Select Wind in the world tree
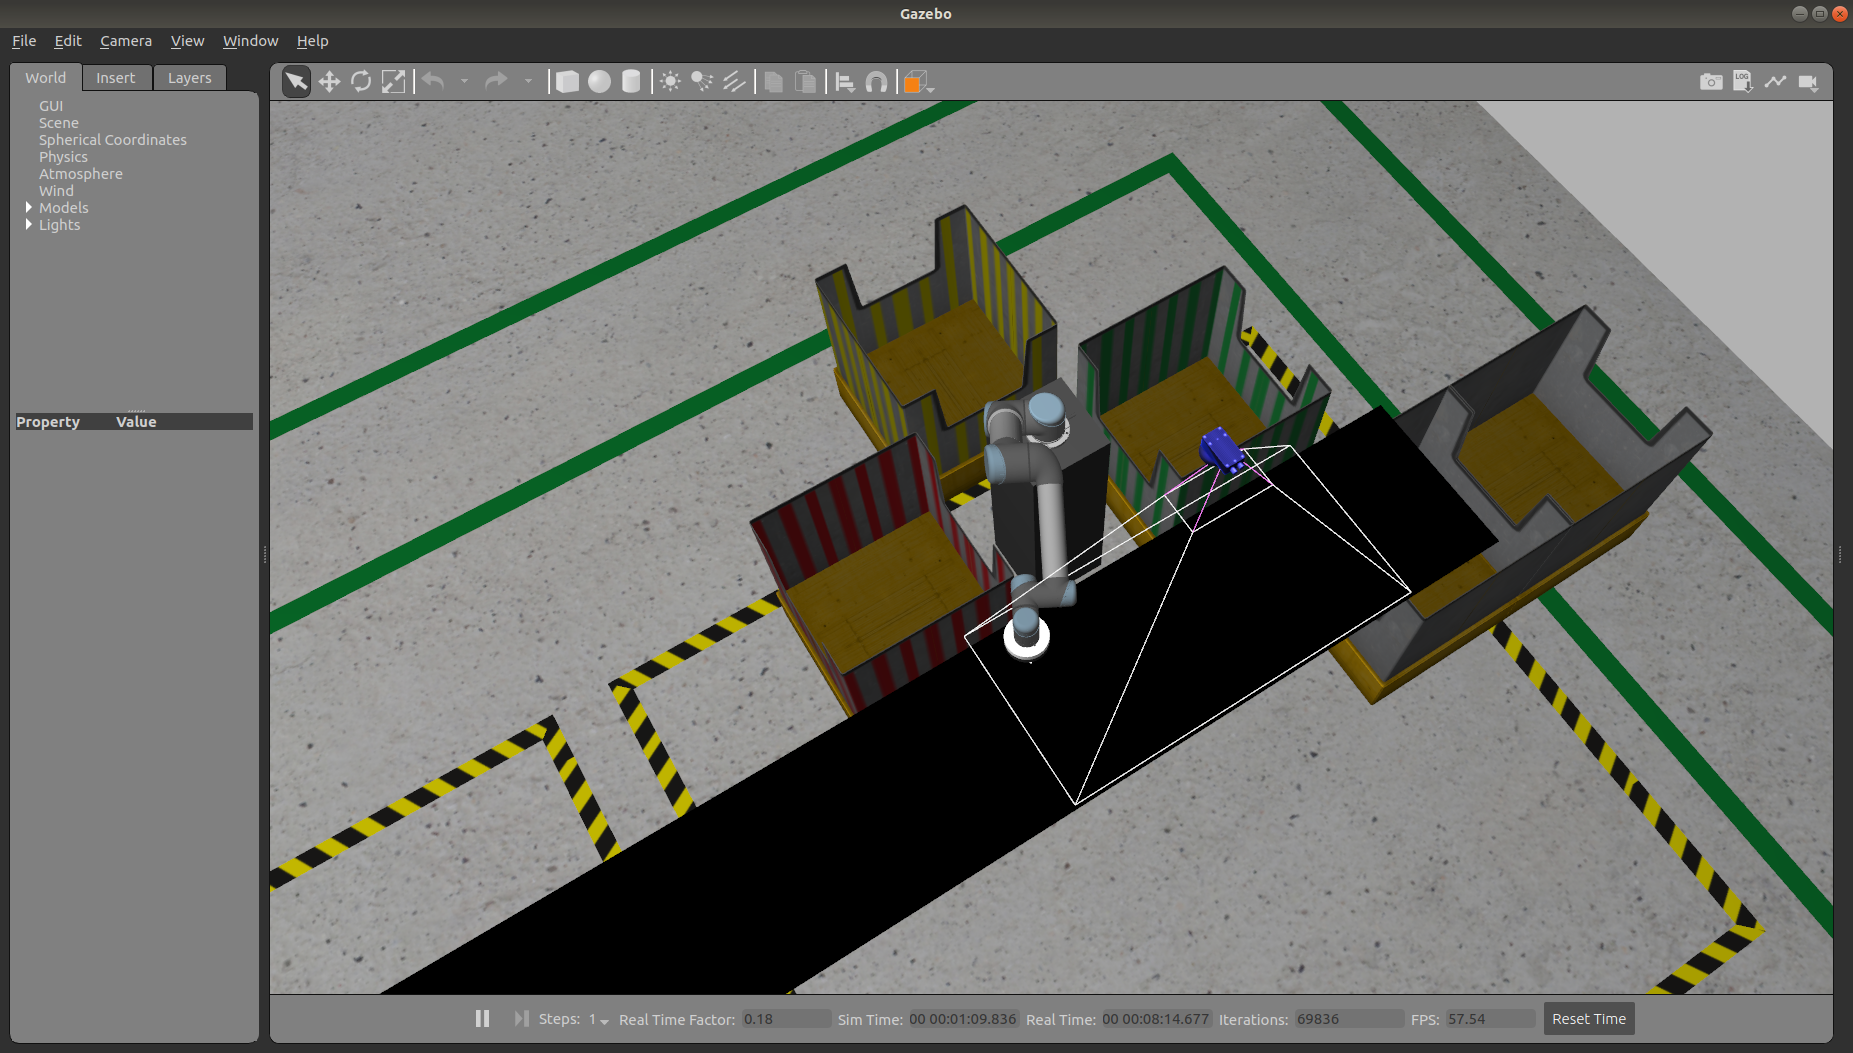1853x1053 pixels. (x=56, y=191)
